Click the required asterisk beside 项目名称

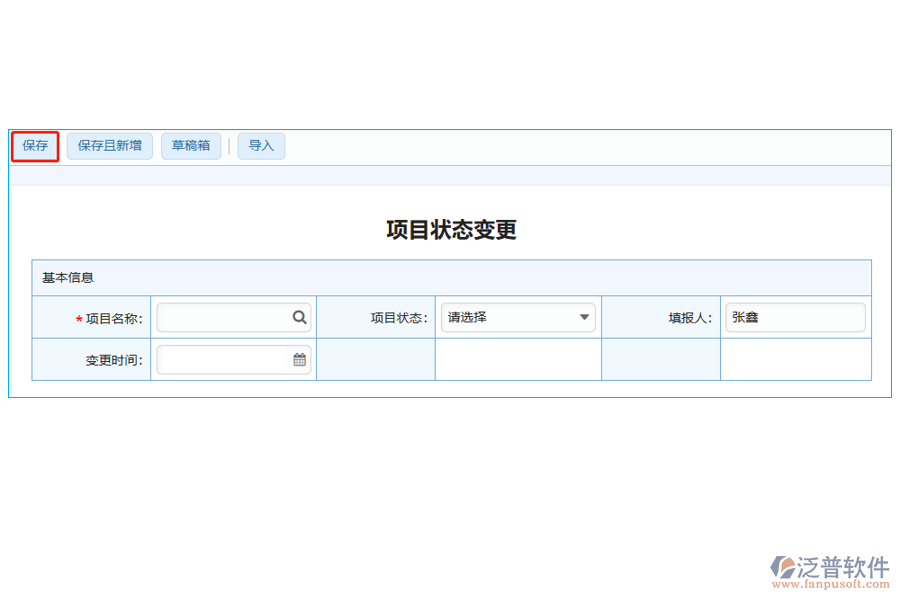(x=78, y=317)
